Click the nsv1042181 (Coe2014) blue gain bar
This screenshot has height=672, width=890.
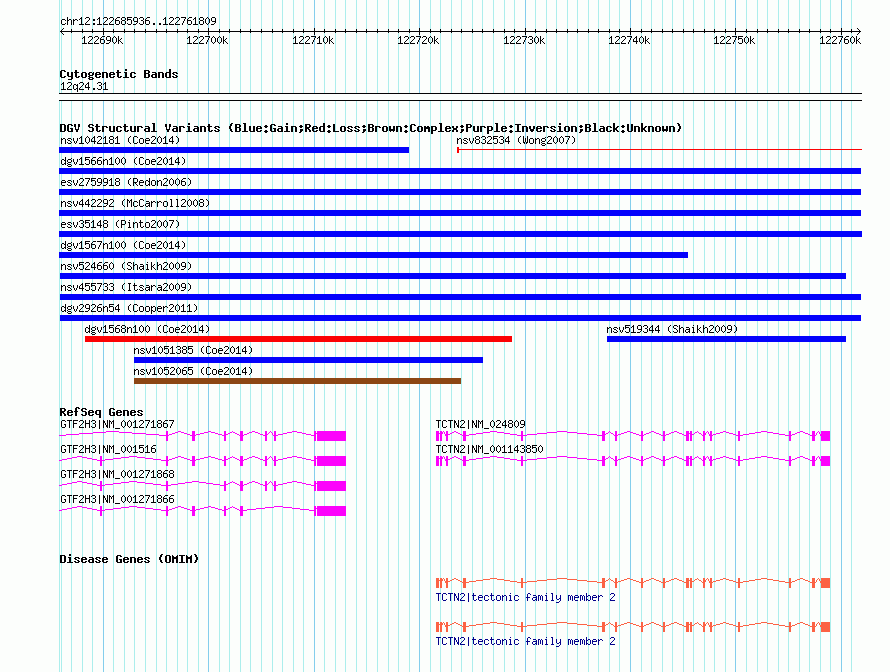[234, 150]
